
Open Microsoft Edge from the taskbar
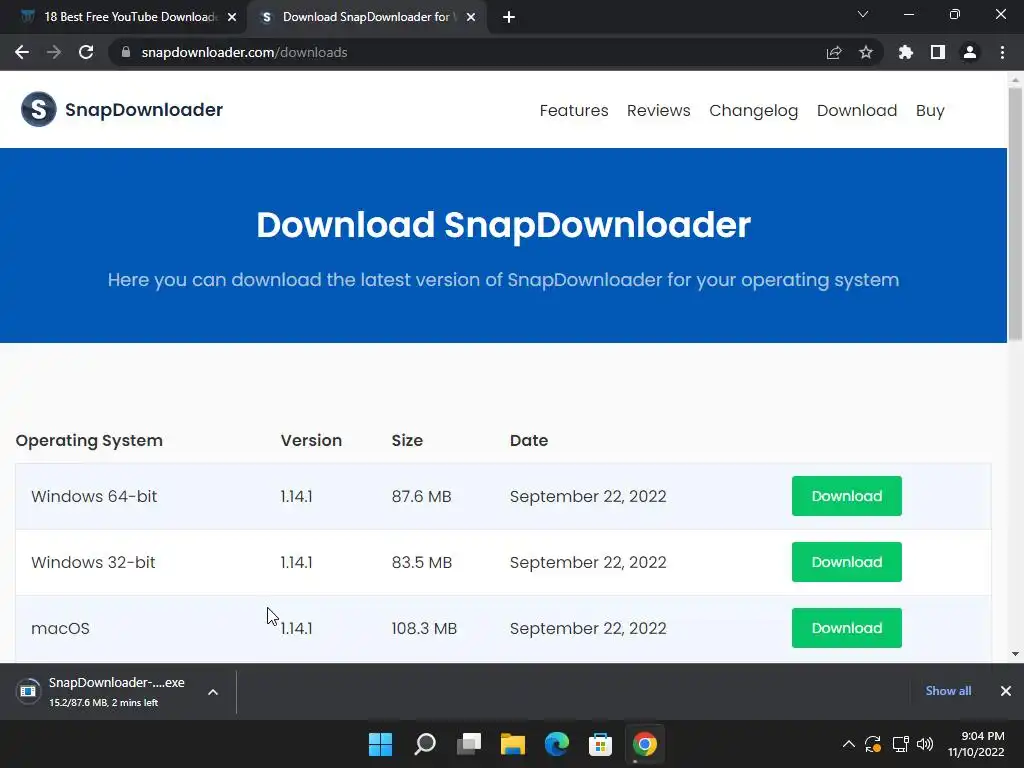click(556, 744)
